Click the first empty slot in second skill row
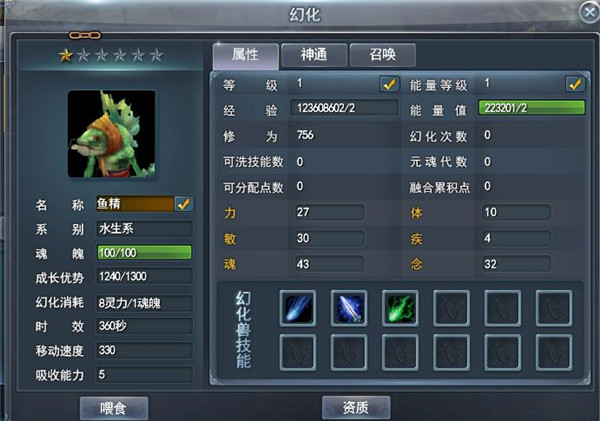 pos(298,352)
